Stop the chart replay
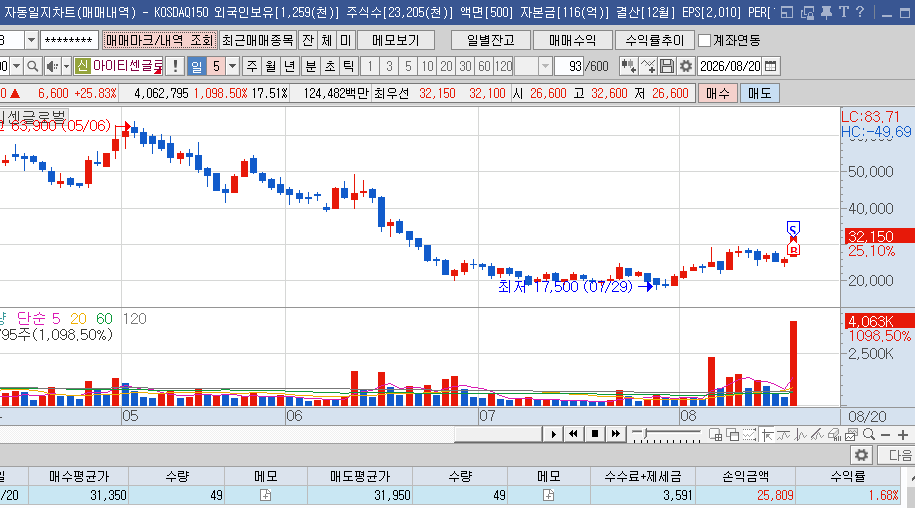The width and height of the screenshot is (915, 508). click(595, 435)
